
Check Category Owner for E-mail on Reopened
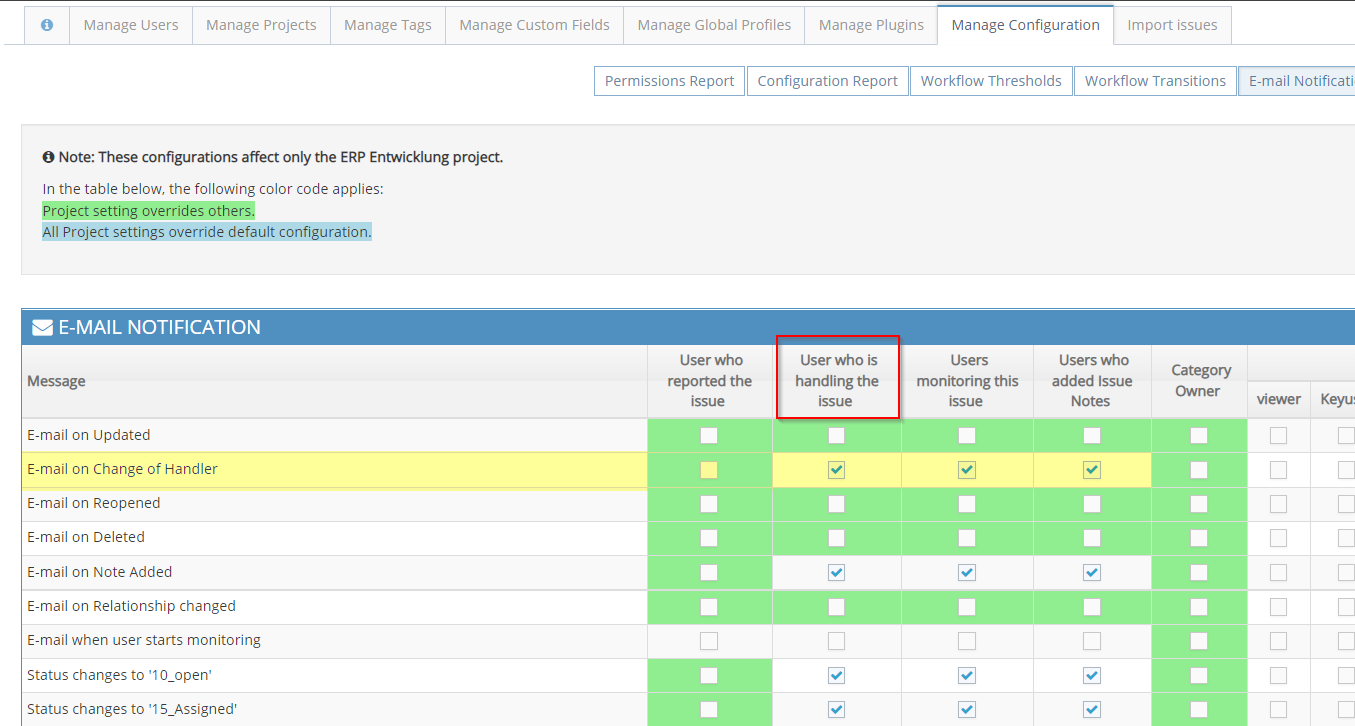point(1199,504)
